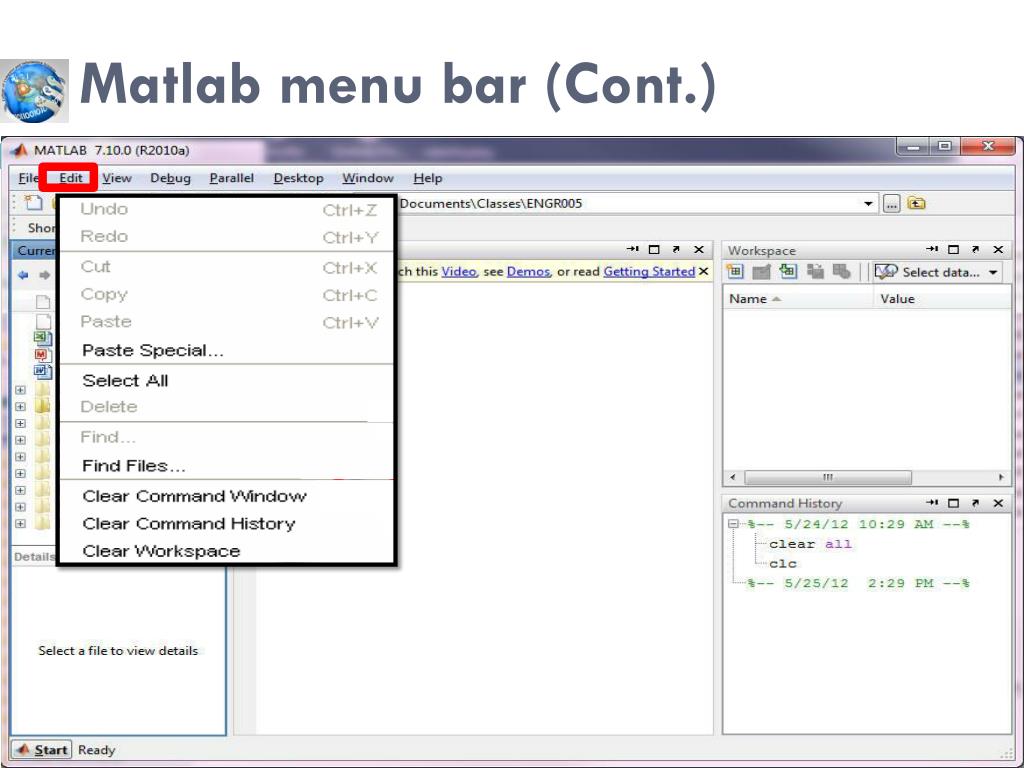Image resolution: width=1024 pixels, height=768 pixels.
Task: Click the New file icon in the toolbar
Action: (33, 202)
